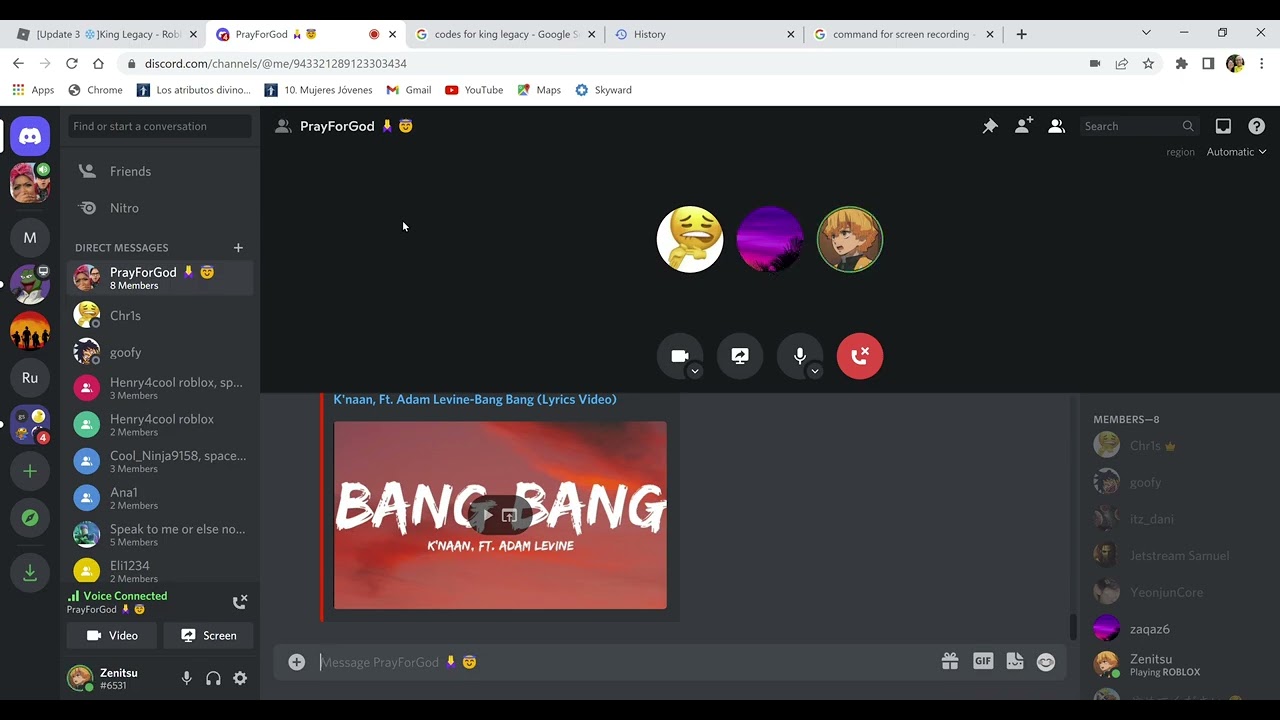
Task: Open microphone options dropdown arrow
Action: [814, 371]
